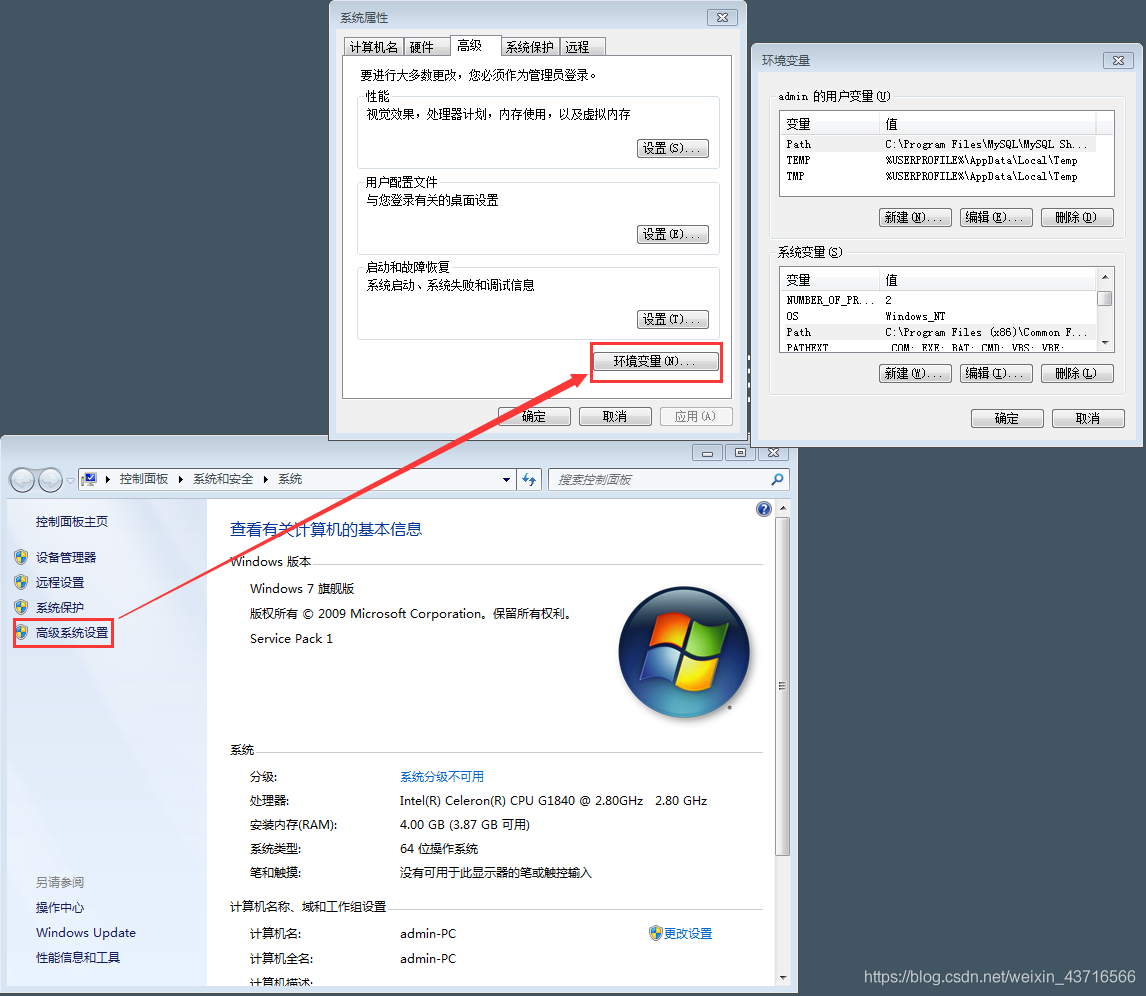Expand the breadcrumb arrow after 系统和安全
The height and width of the screenshot is (996, 1146).
(x=265, y=479)
